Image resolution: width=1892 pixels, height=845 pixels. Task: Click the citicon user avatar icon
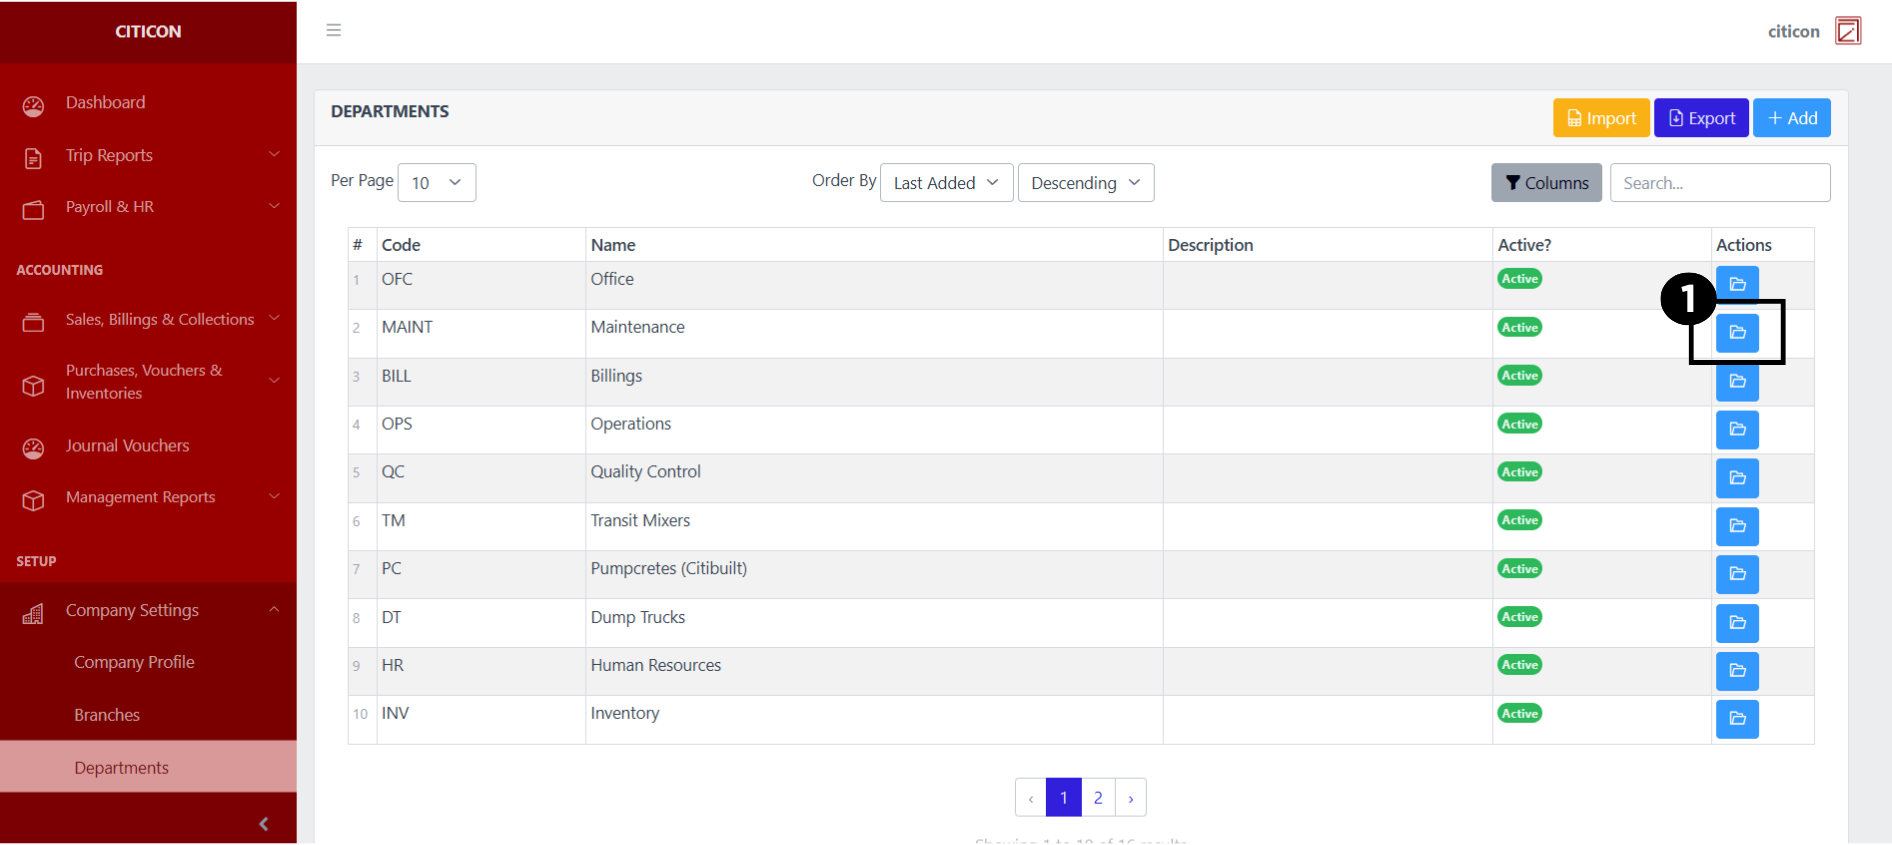click(1847, 31)
